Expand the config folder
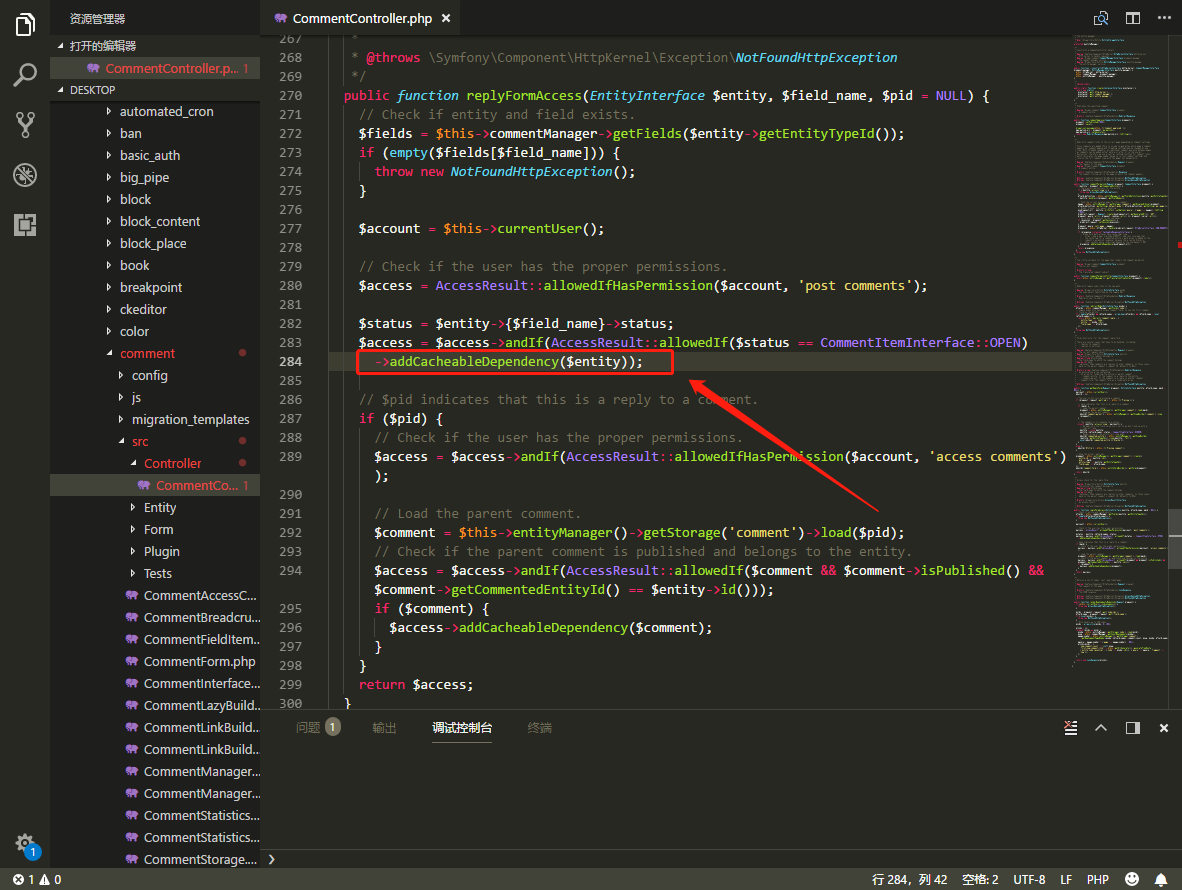This screenshot has height=890, width=1182. click(155, 375)
